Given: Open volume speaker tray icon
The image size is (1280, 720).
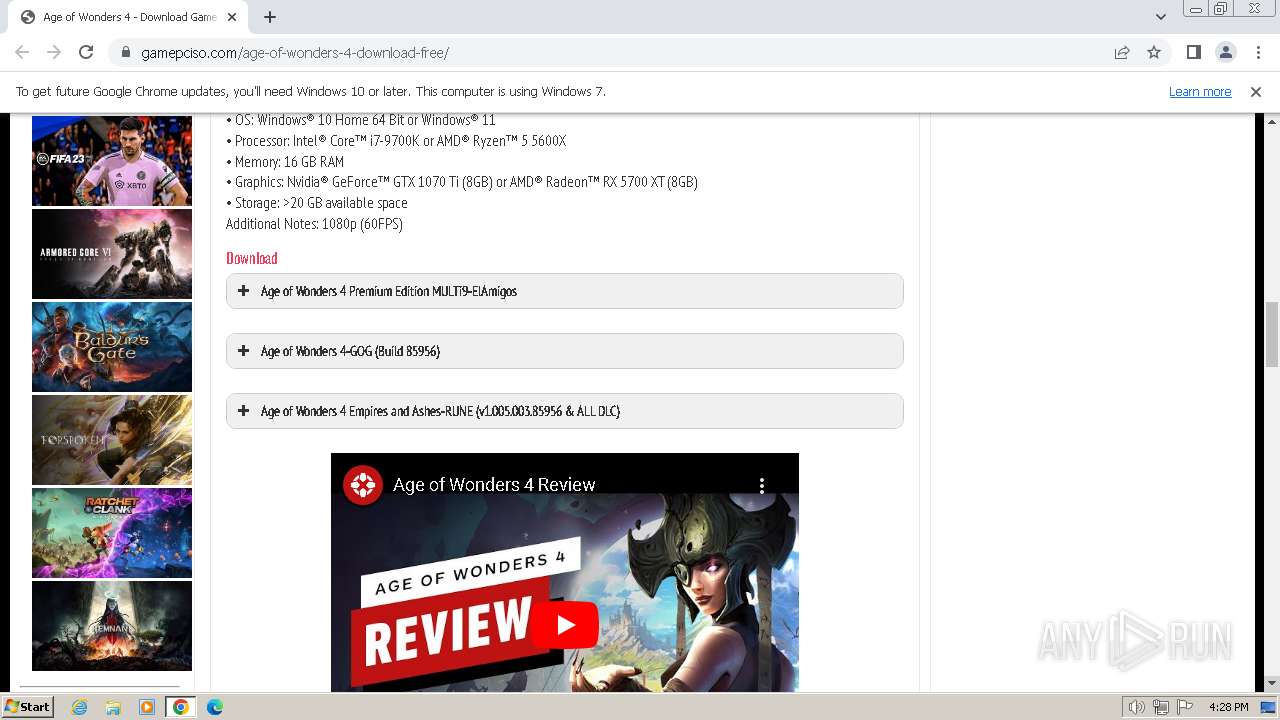Looking at the screenshot, I should click(x=1137, y=707).
